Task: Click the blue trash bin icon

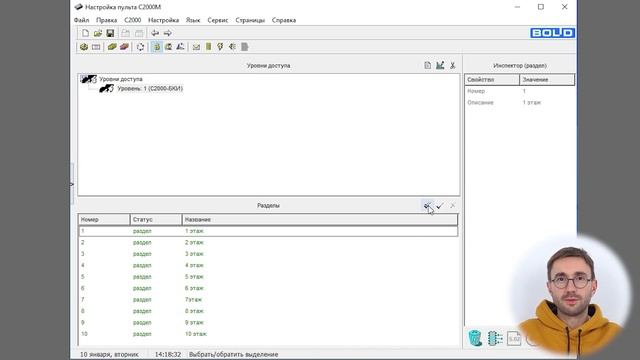Action: tap(475, 338)
